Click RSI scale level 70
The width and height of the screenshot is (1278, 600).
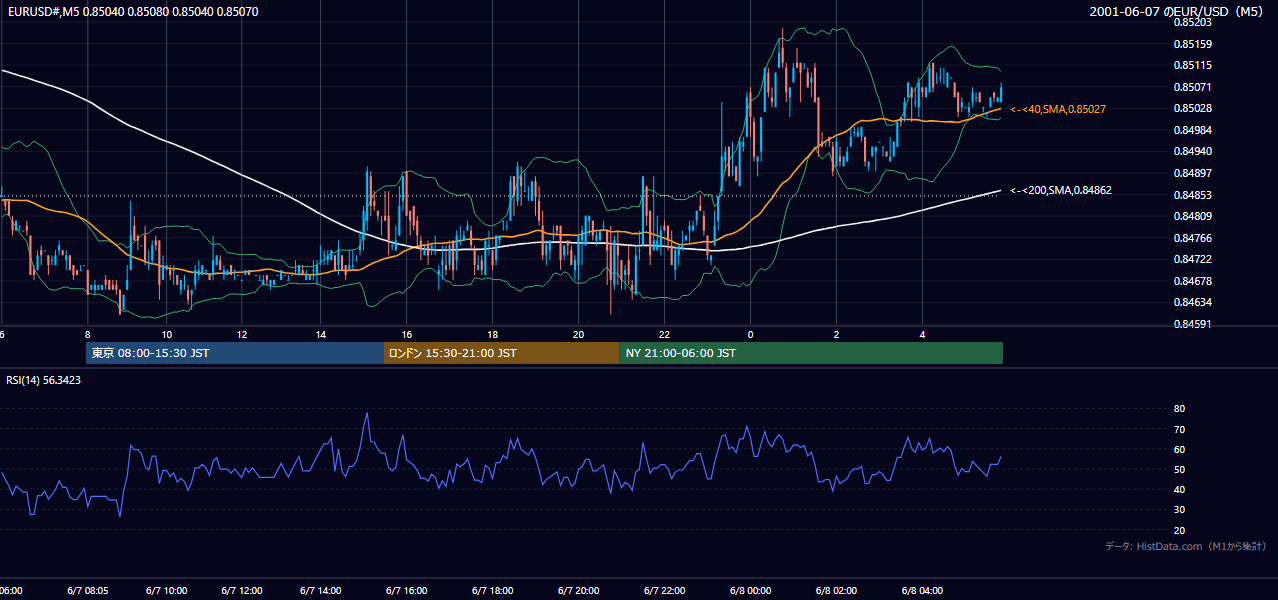[x=1179, y=429]
